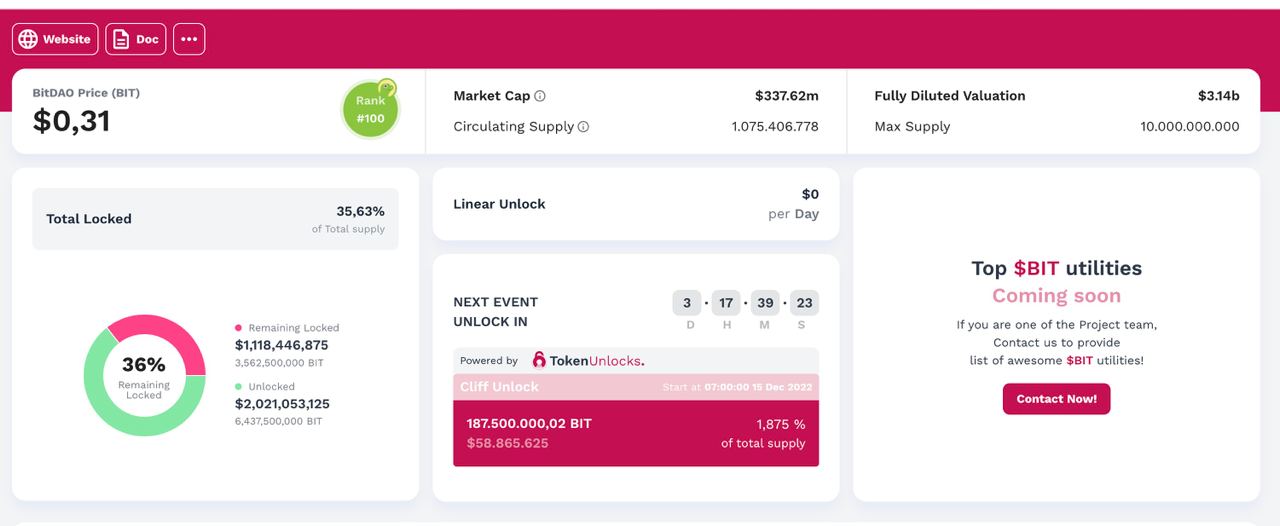Open the three-dots more options button
This screenshot has width=1280, height=526.
(189, 39)
